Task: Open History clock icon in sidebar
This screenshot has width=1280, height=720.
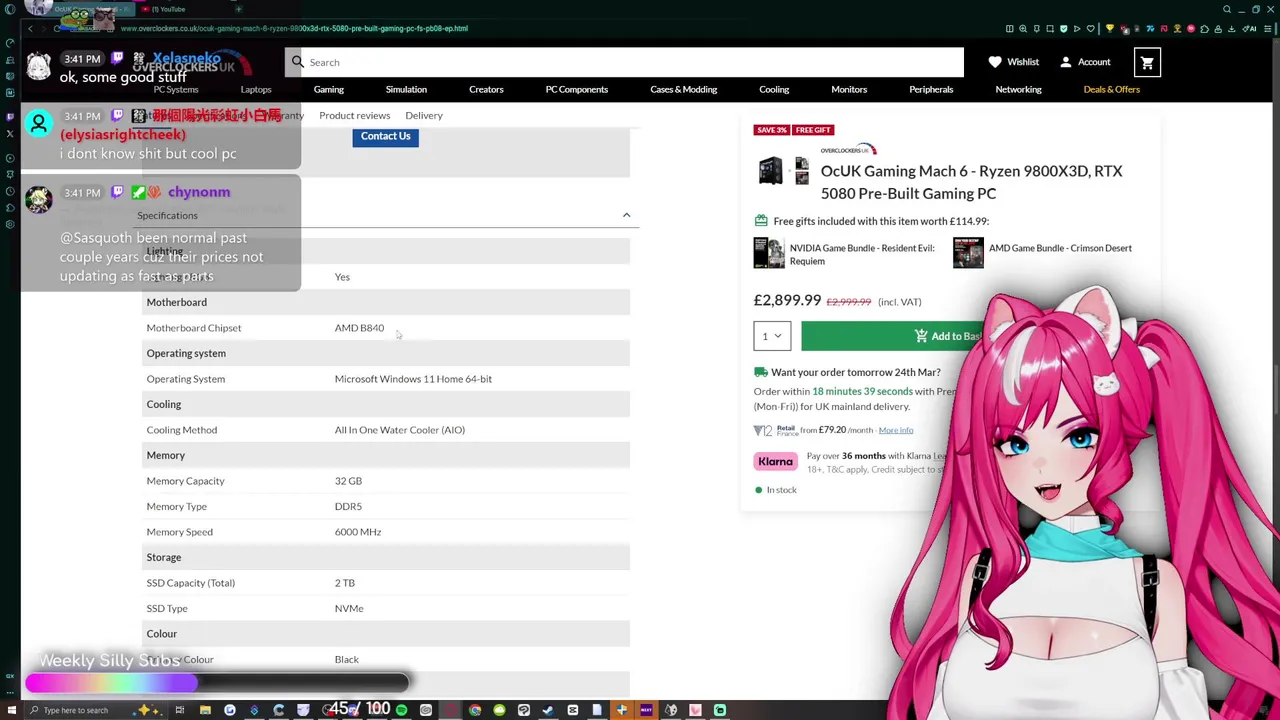Action: pyautogui.click(x=10, y=191)
